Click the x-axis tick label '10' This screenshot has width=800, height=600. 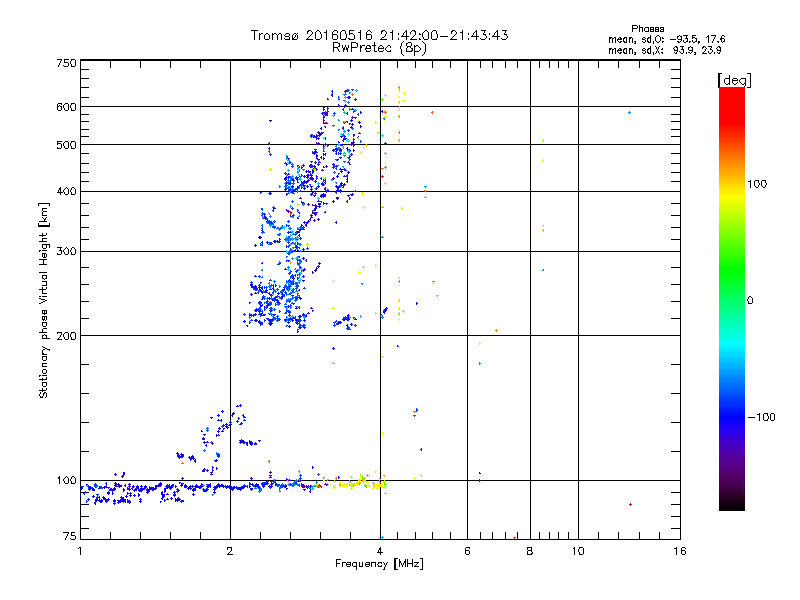point(578,551)
